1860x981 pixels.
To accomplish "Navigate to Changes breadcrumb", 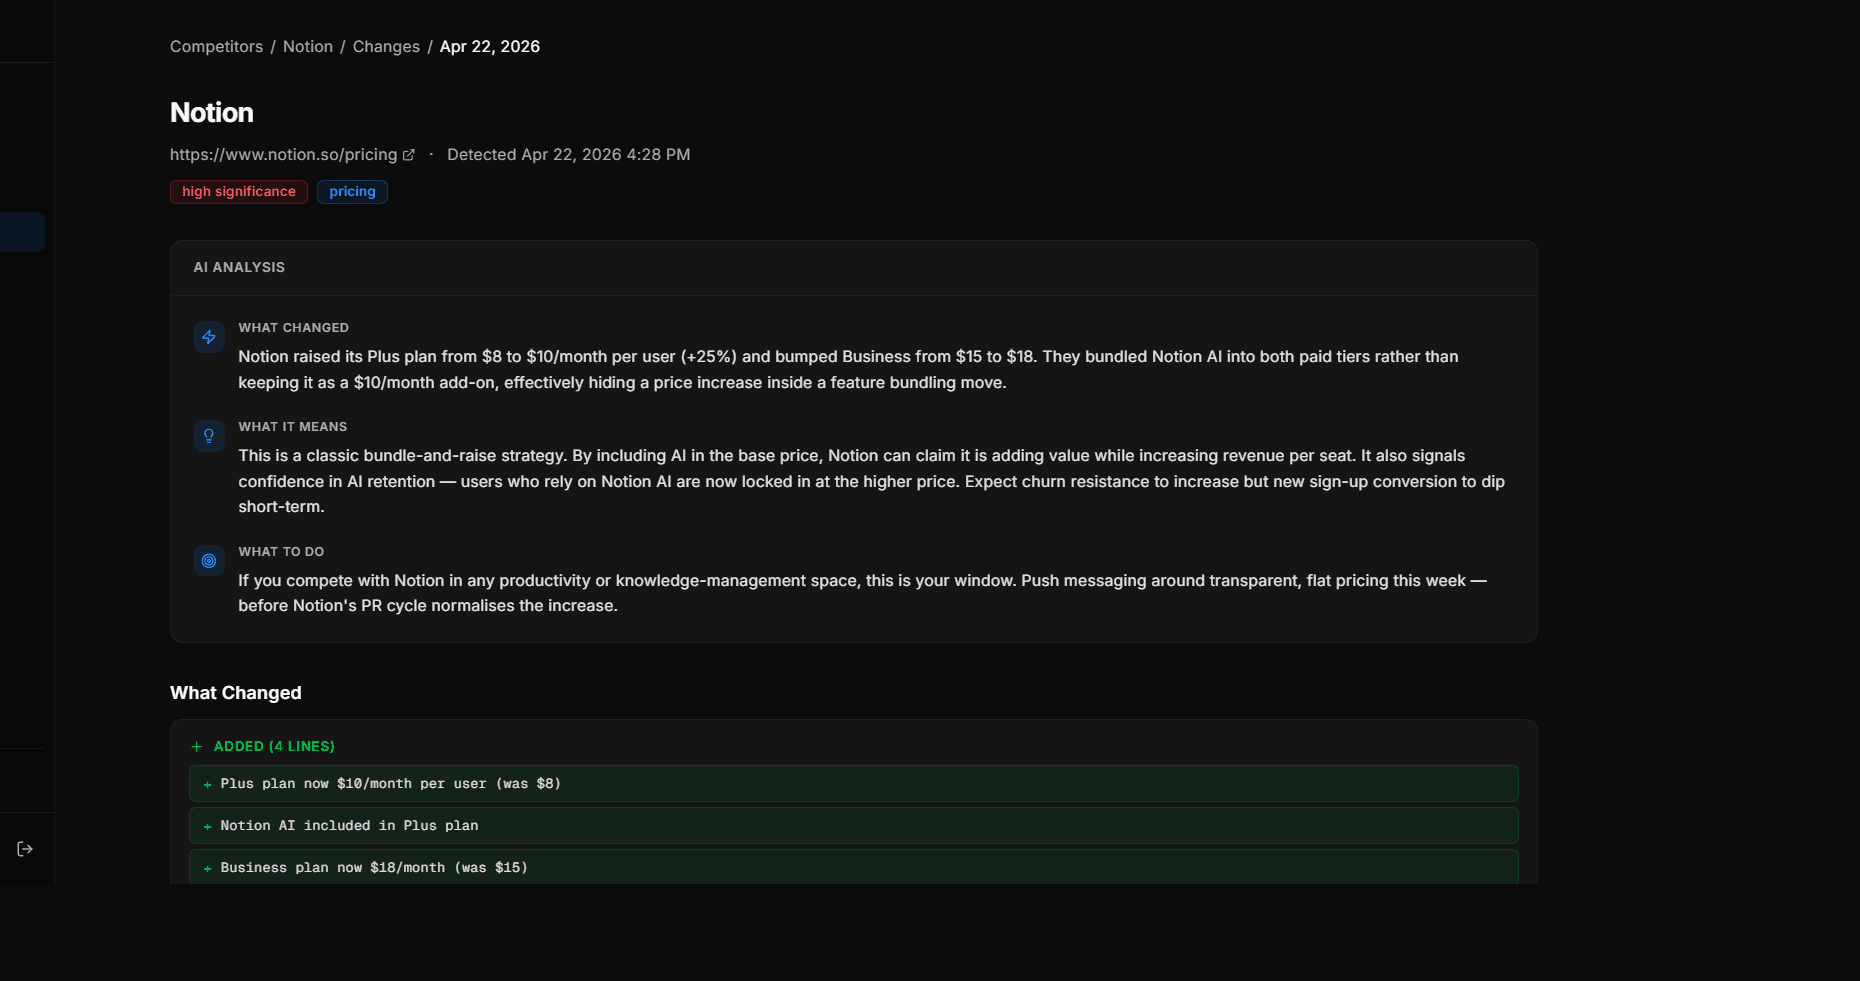I will pos(386,47).
